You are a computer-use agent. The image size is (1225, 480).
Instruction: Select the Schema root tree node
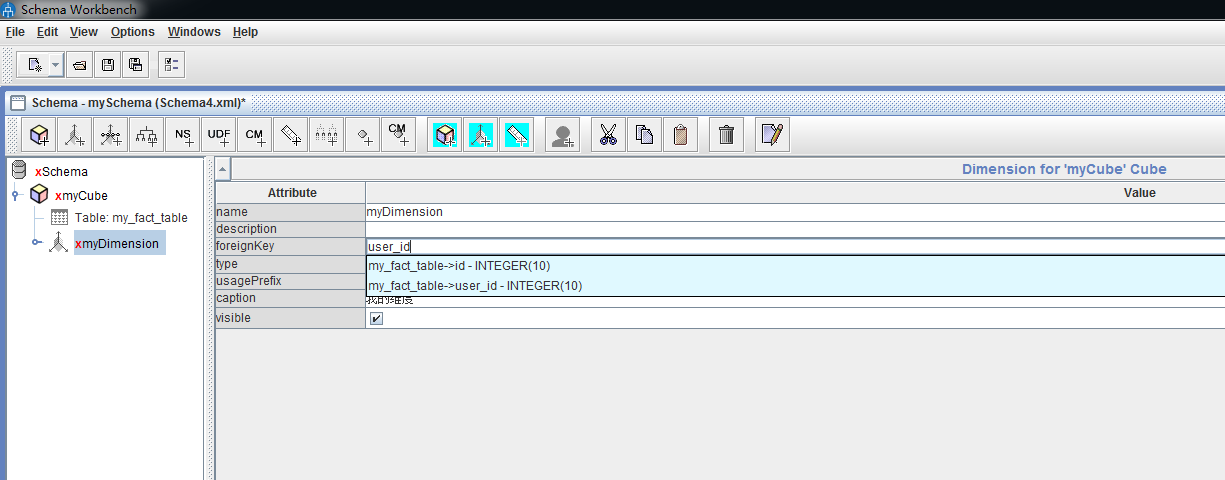click(x=61, y=172)
